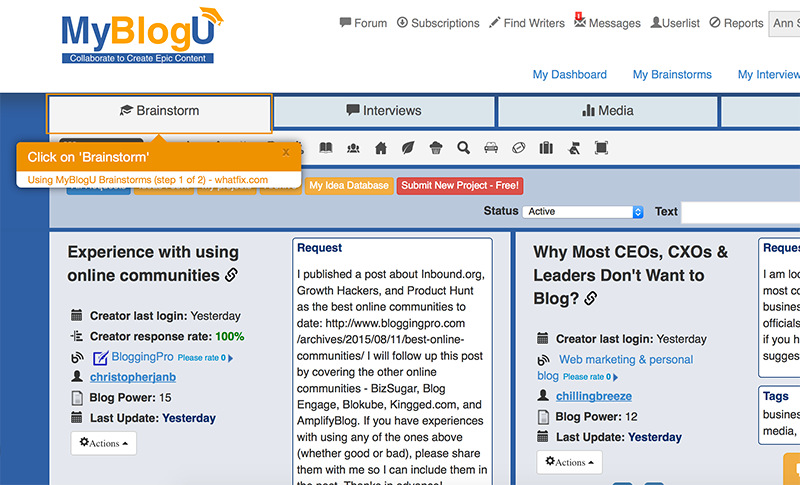
Task: Expand Actions menu for CEOs blog project
Action: click(x=569, y=462)
